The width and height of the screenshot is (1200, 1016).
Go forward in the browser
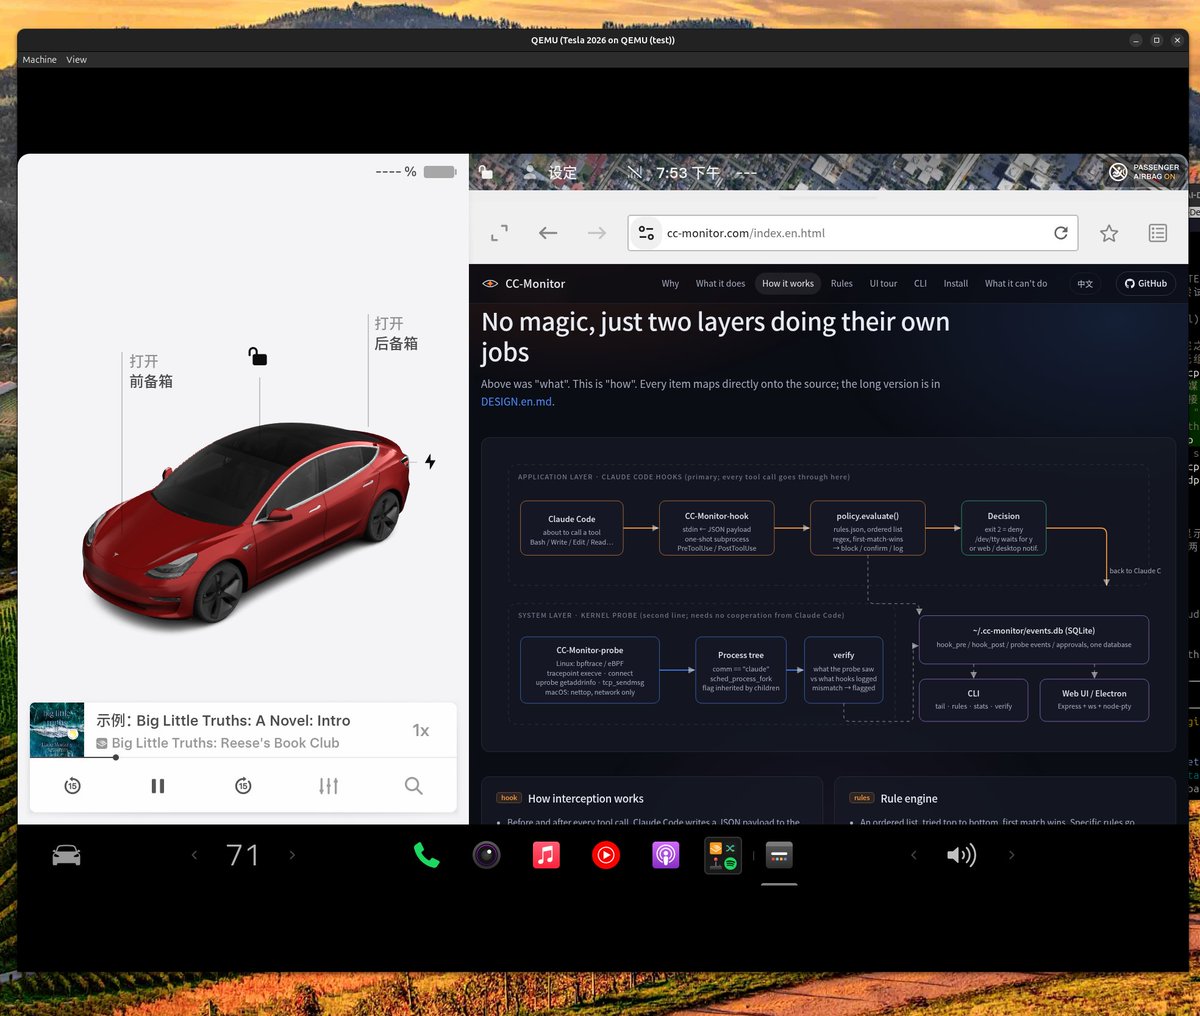click(x=597, y=233)
